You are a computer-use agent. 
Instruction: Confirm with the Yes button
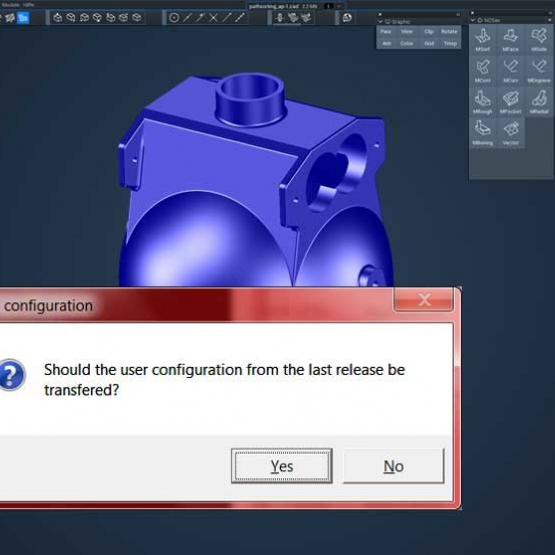point(282,466)
